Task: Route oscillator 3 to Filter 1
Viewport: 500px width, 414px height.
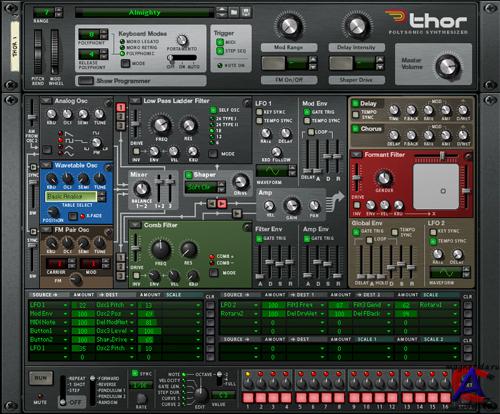Action: 121,126
